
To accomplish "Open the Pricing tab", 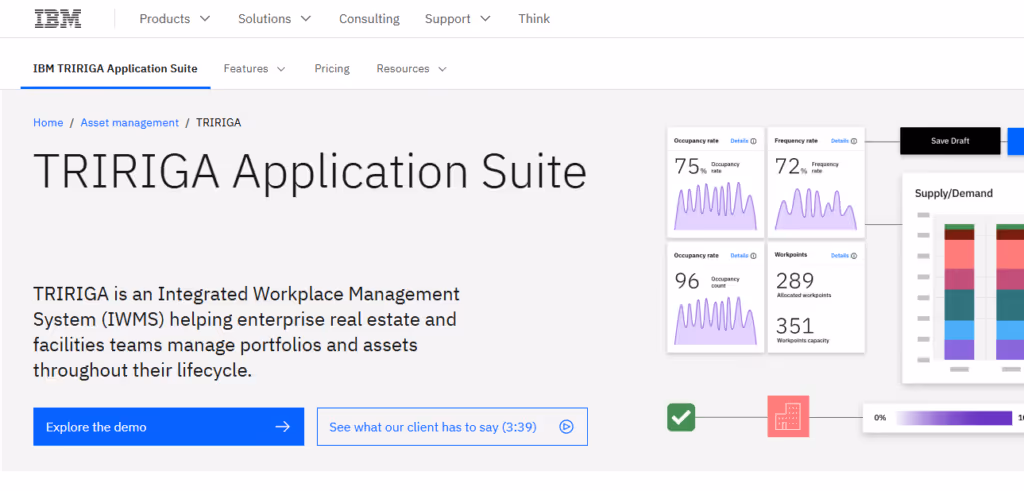I will (x=332, y=69).
